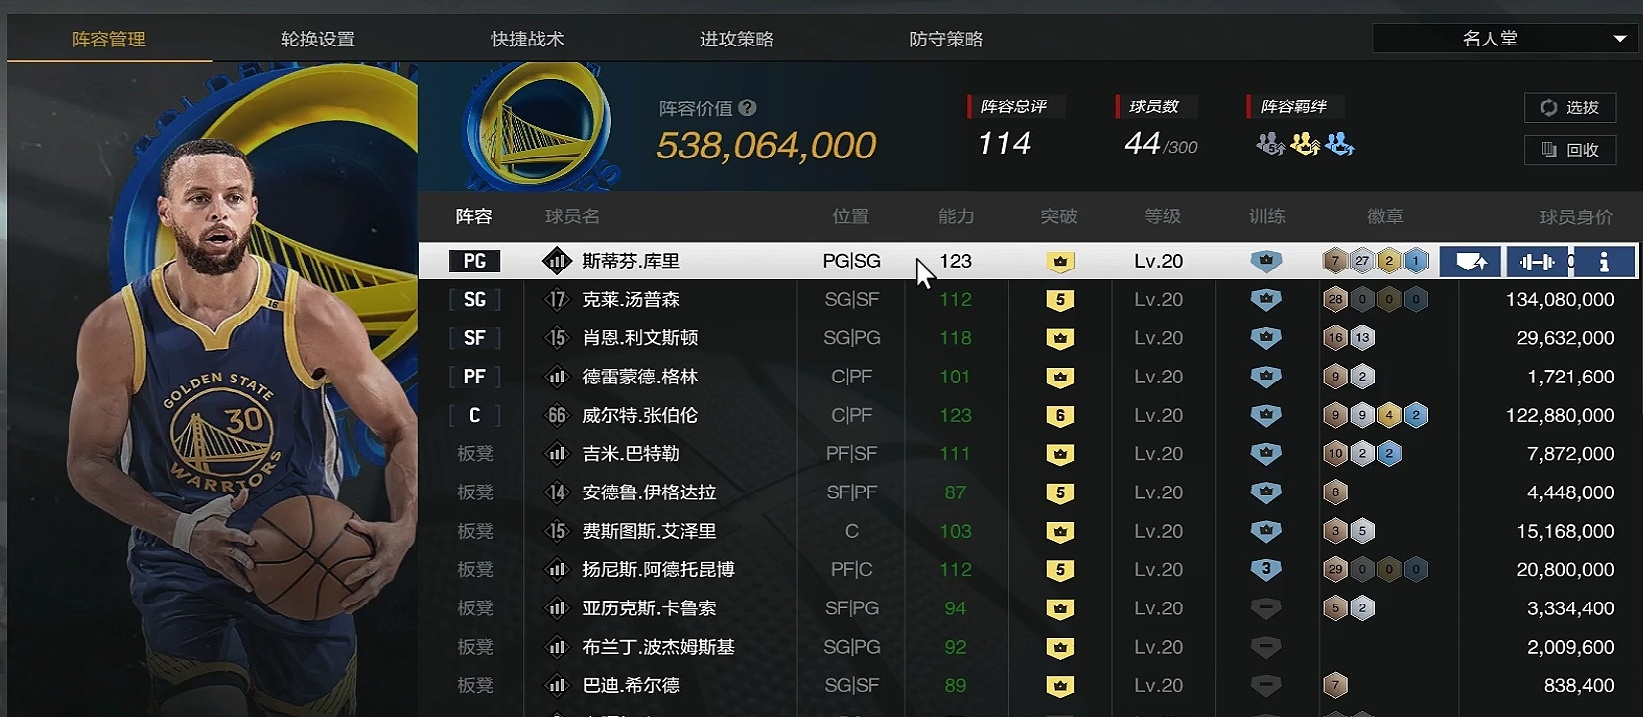This screenshot has width=1643, height=717.
Task: Select player 巴迪.希尔德
Action: [x=631, y=686]
